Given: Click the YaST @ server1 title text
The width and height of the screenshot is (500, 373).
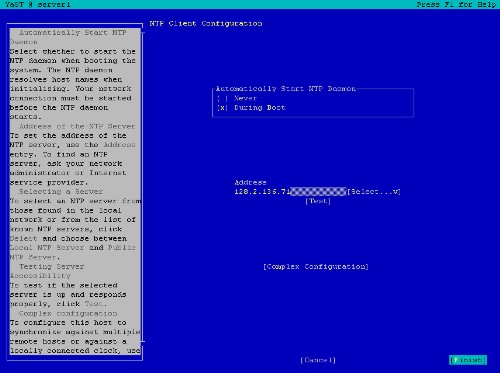Looking at the screenshot, I should click(x=38, y=5).
